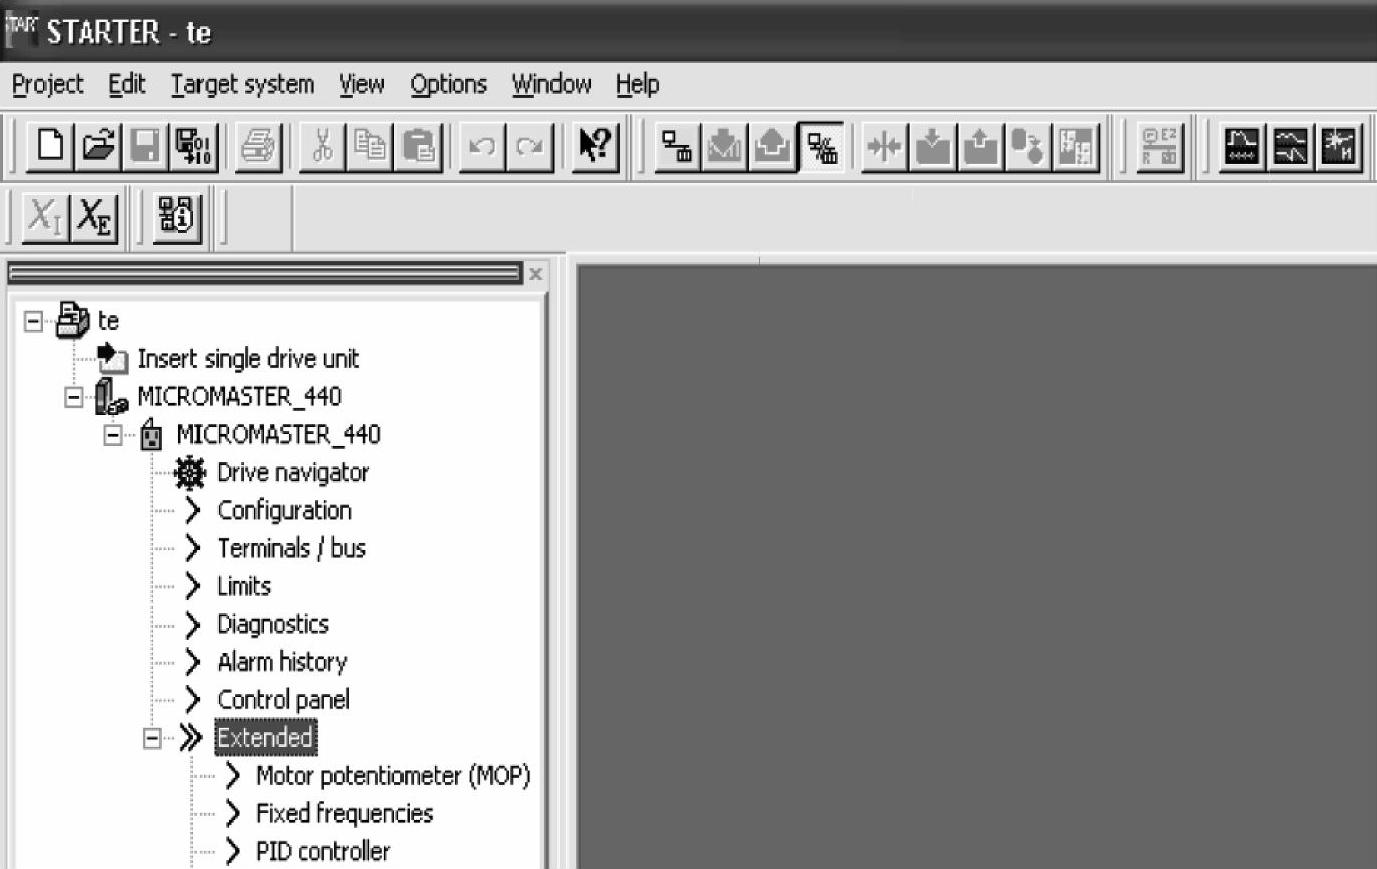Screen dimensions: 1377x869
Task: Open the Control panel tree entry
Action: pyautogui.click(x=283, y=700)
